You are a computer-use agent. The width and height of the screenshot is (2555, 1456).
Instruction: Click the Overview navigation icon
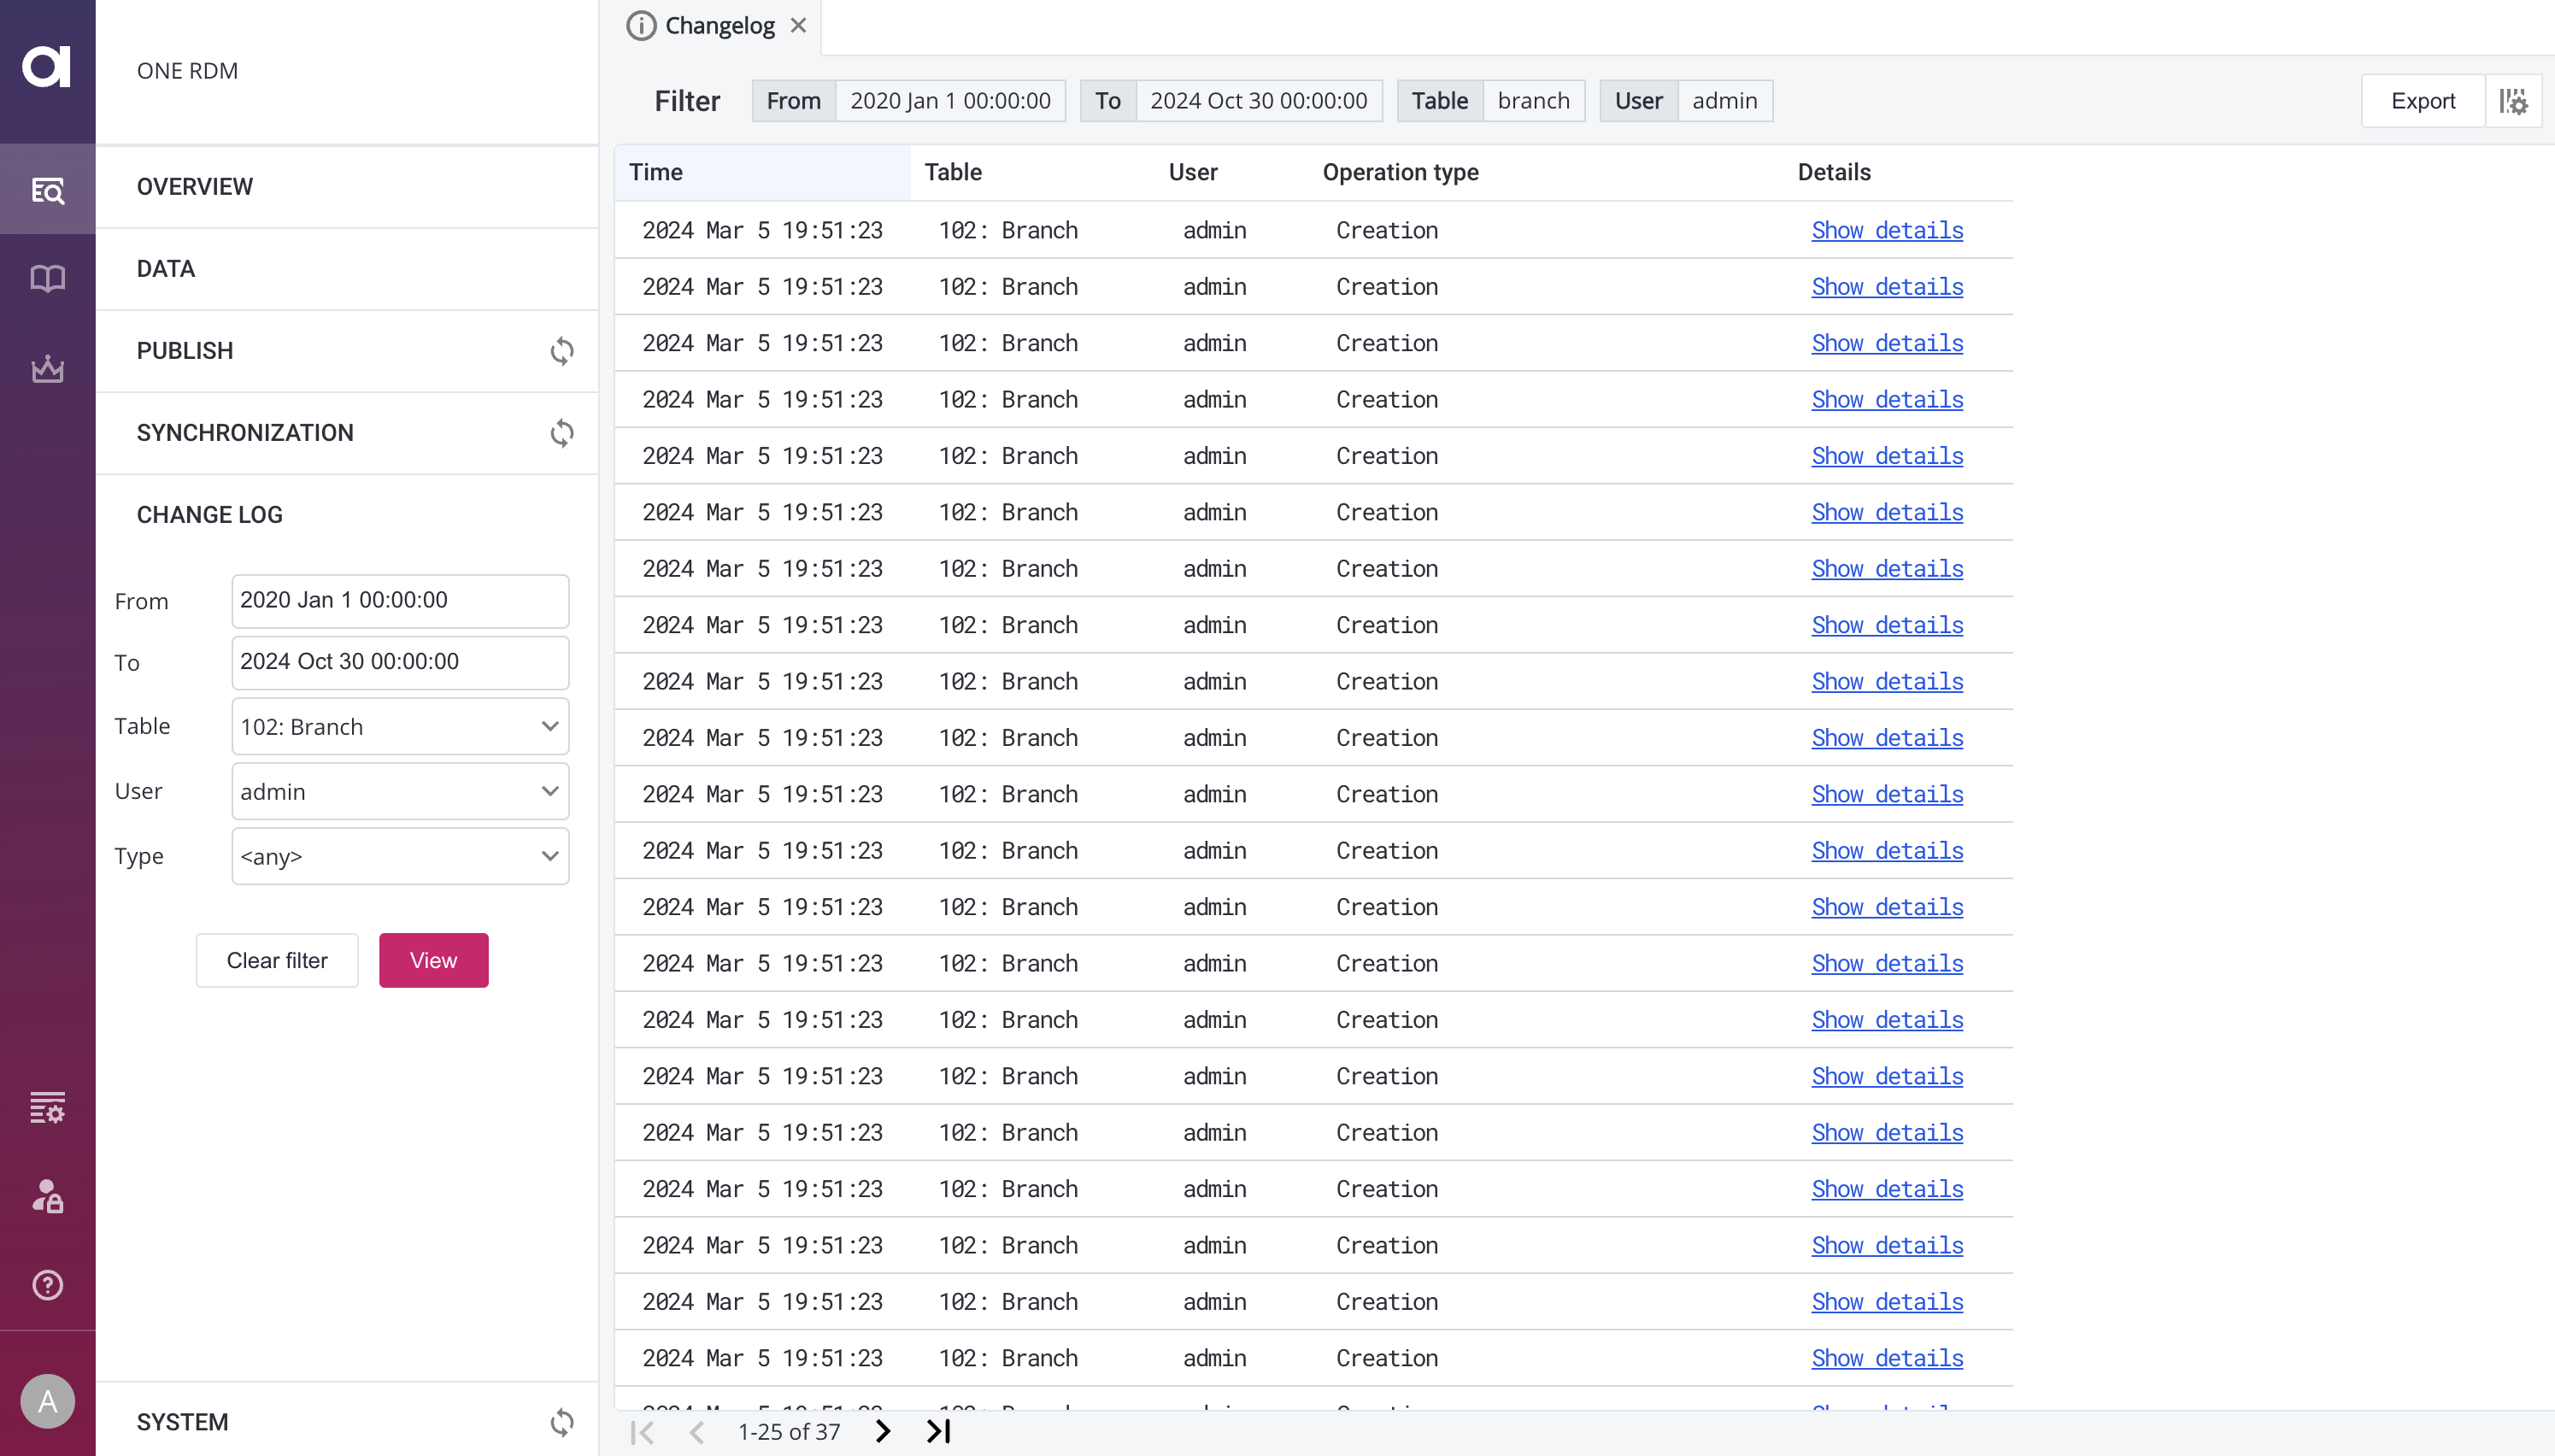[x=47, y=188]
